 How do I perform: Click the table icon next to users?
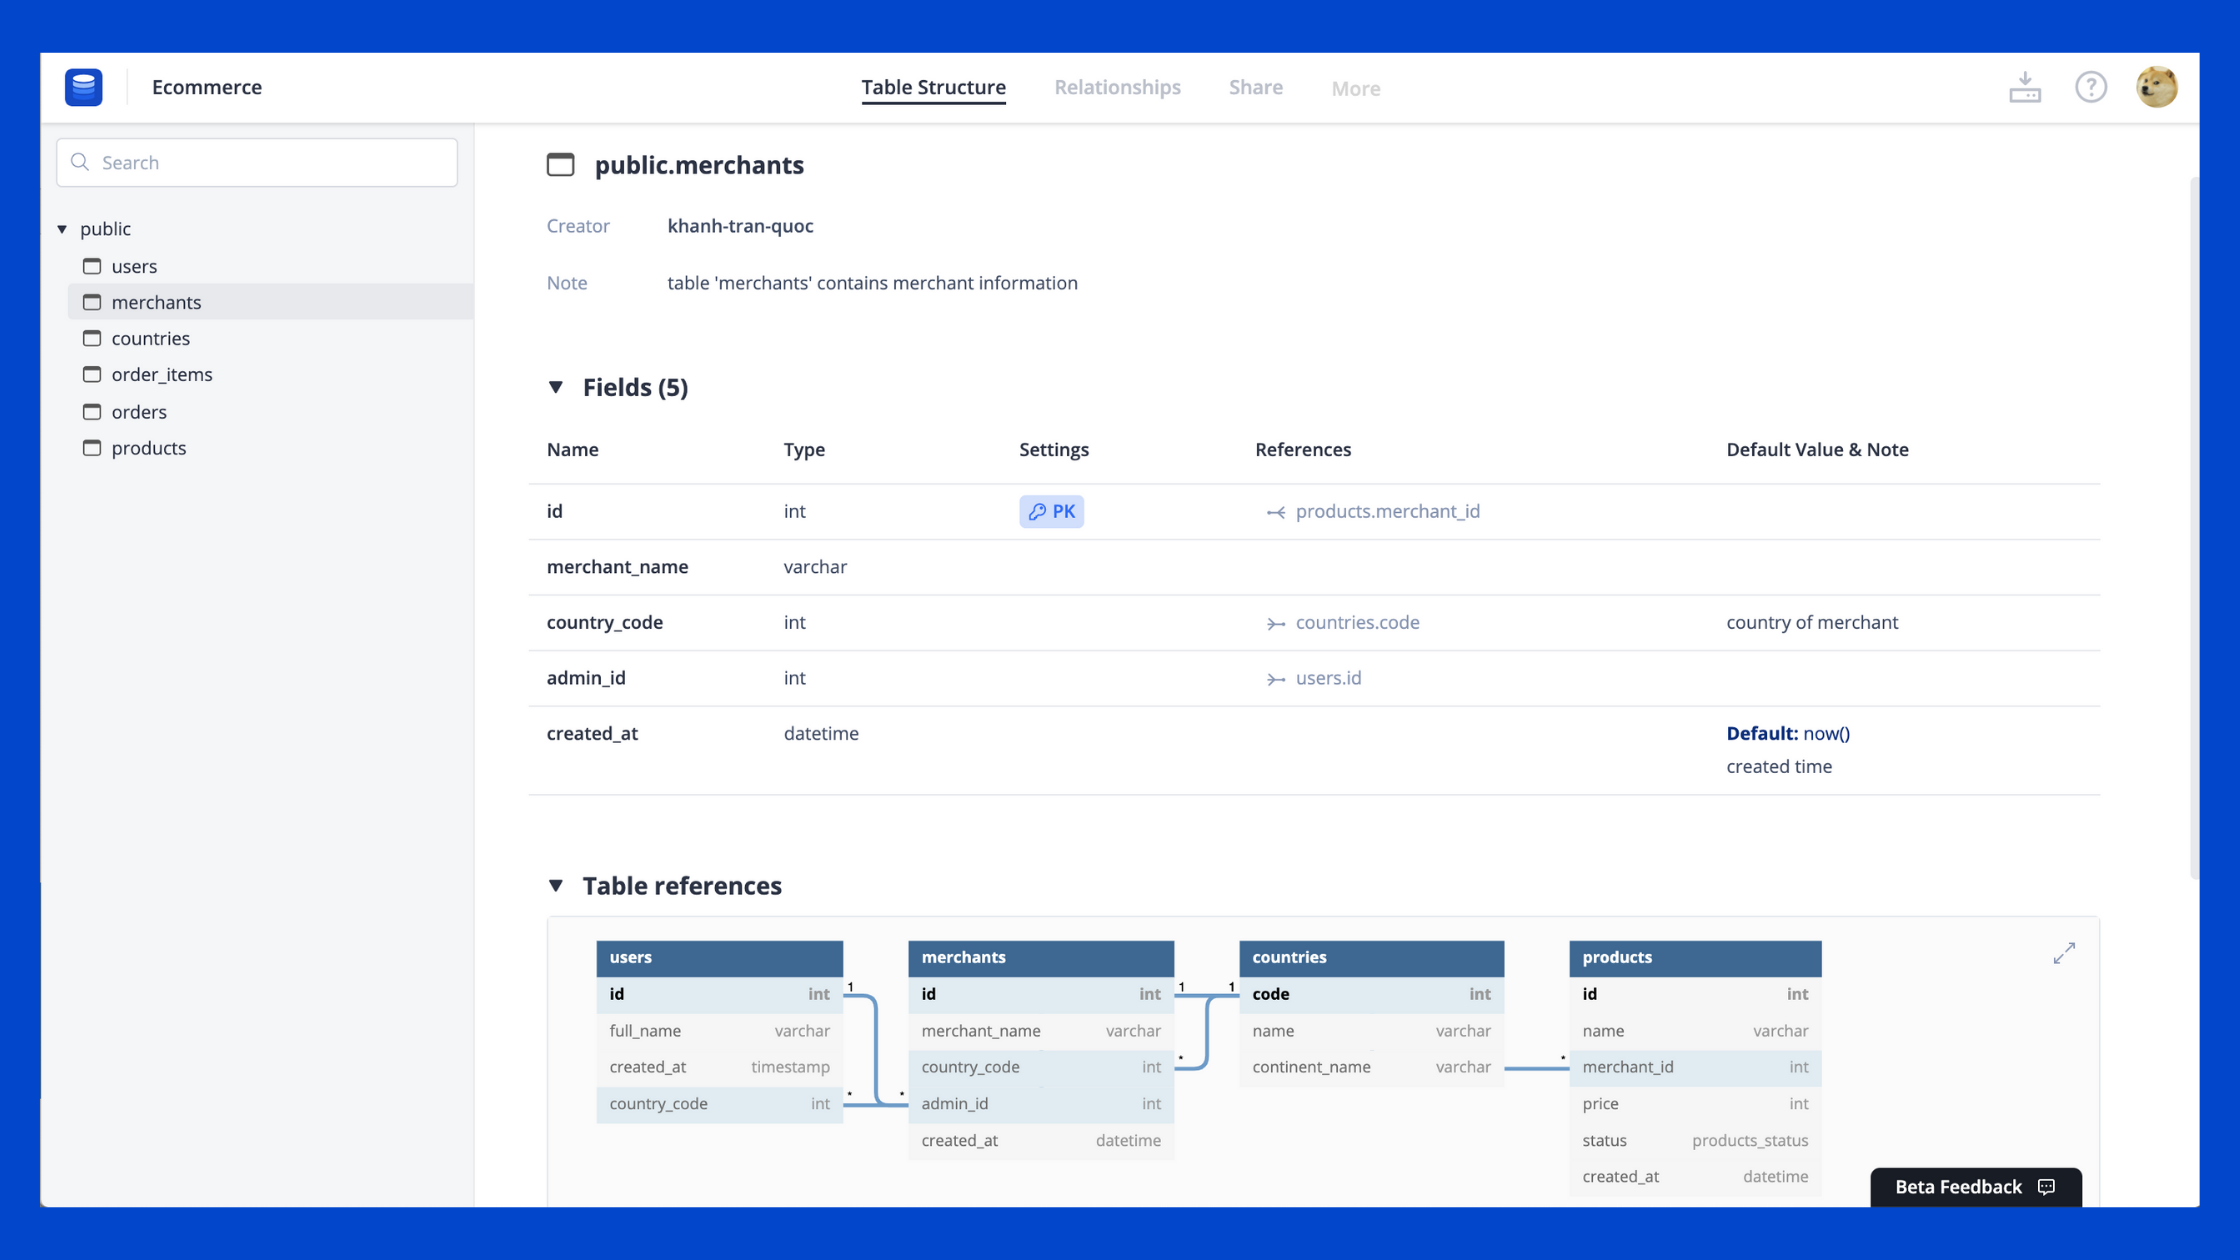point(92,265)
